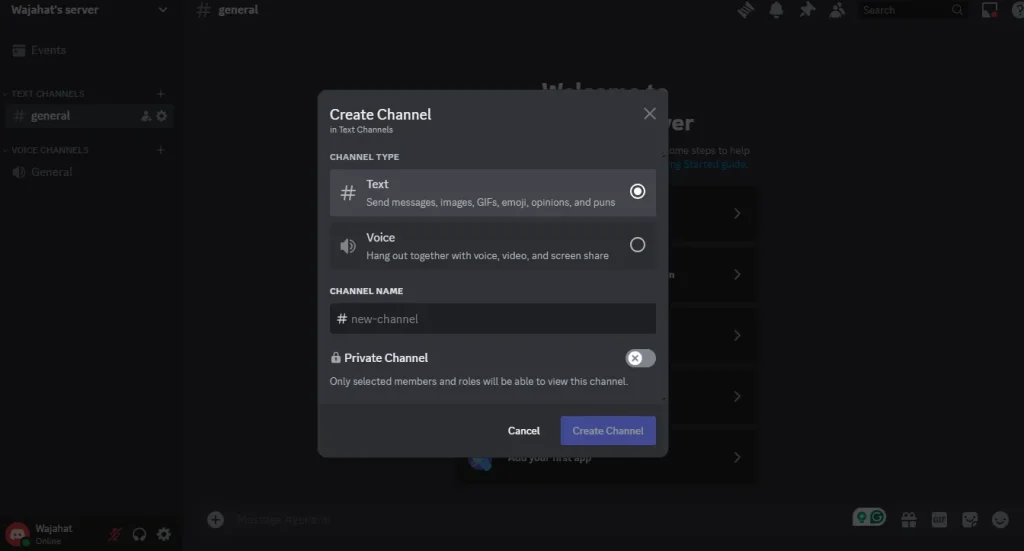Open edit channel gear for general
Viewport: 1024px width, 551px height.
(x=162, y=116)
